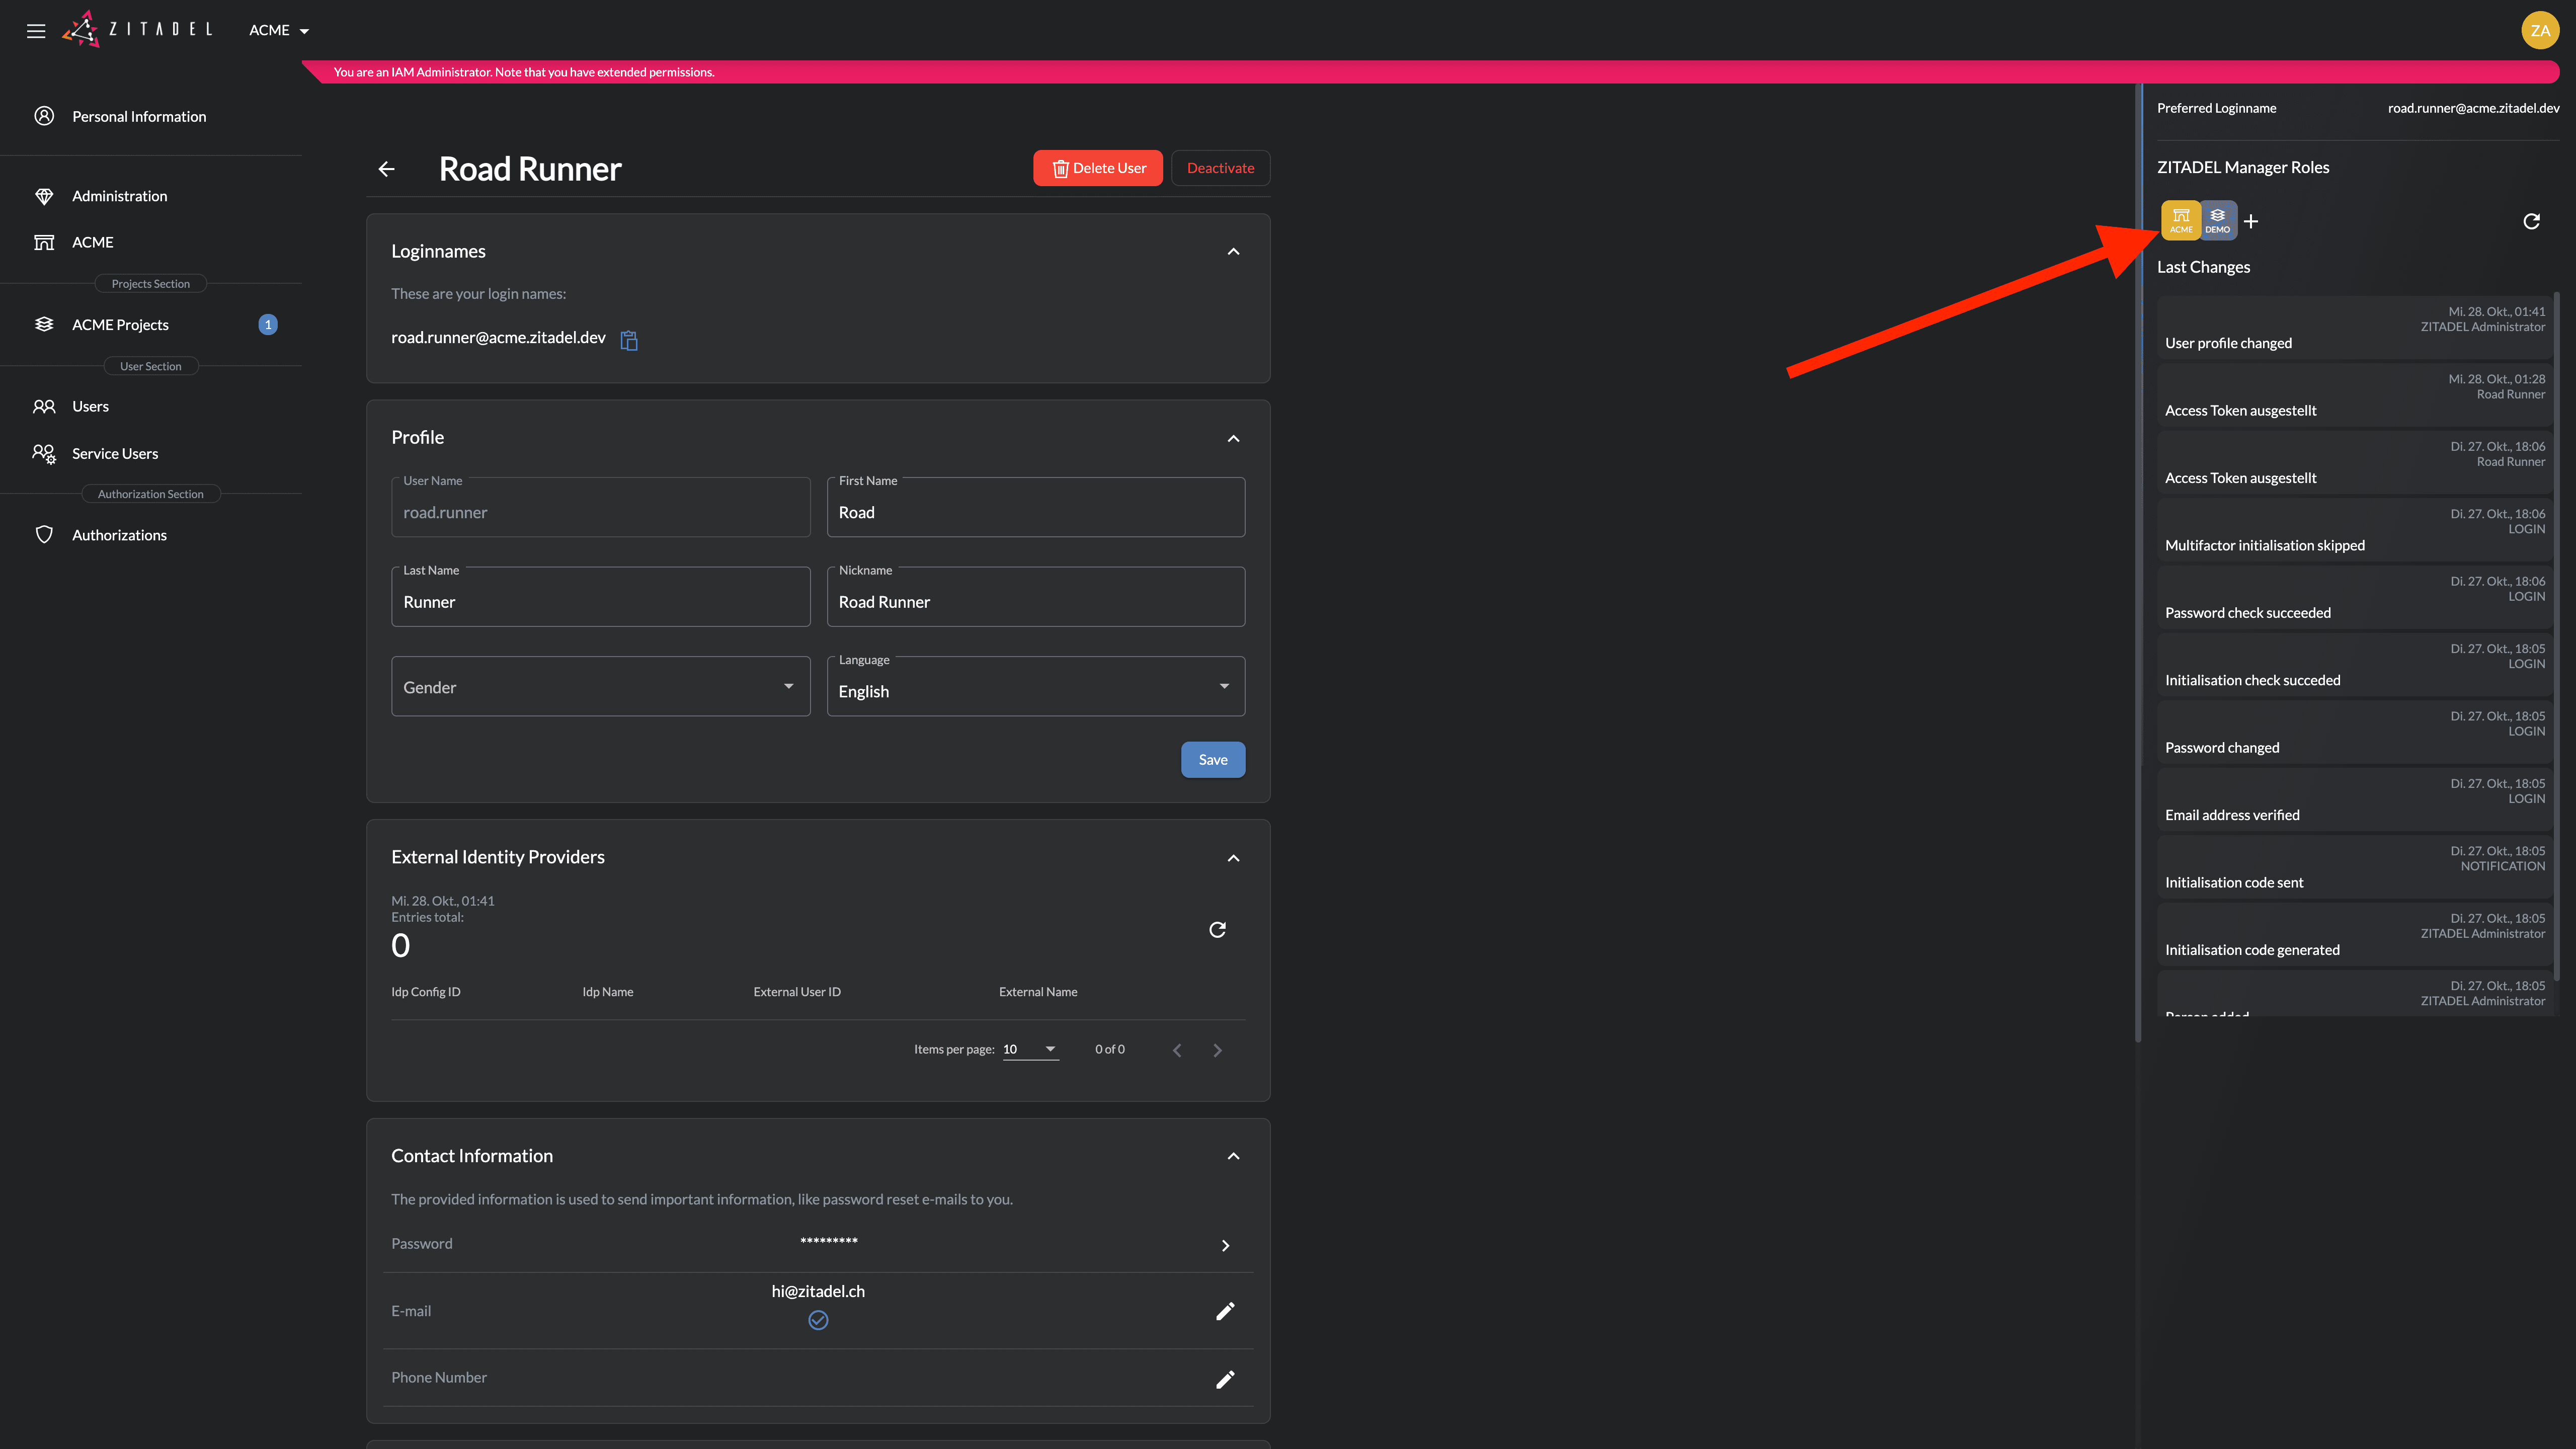2576x1449 pixels.
Task: Refresh the ZITADEL Manager Roles list
Action: coord(2531,221)
